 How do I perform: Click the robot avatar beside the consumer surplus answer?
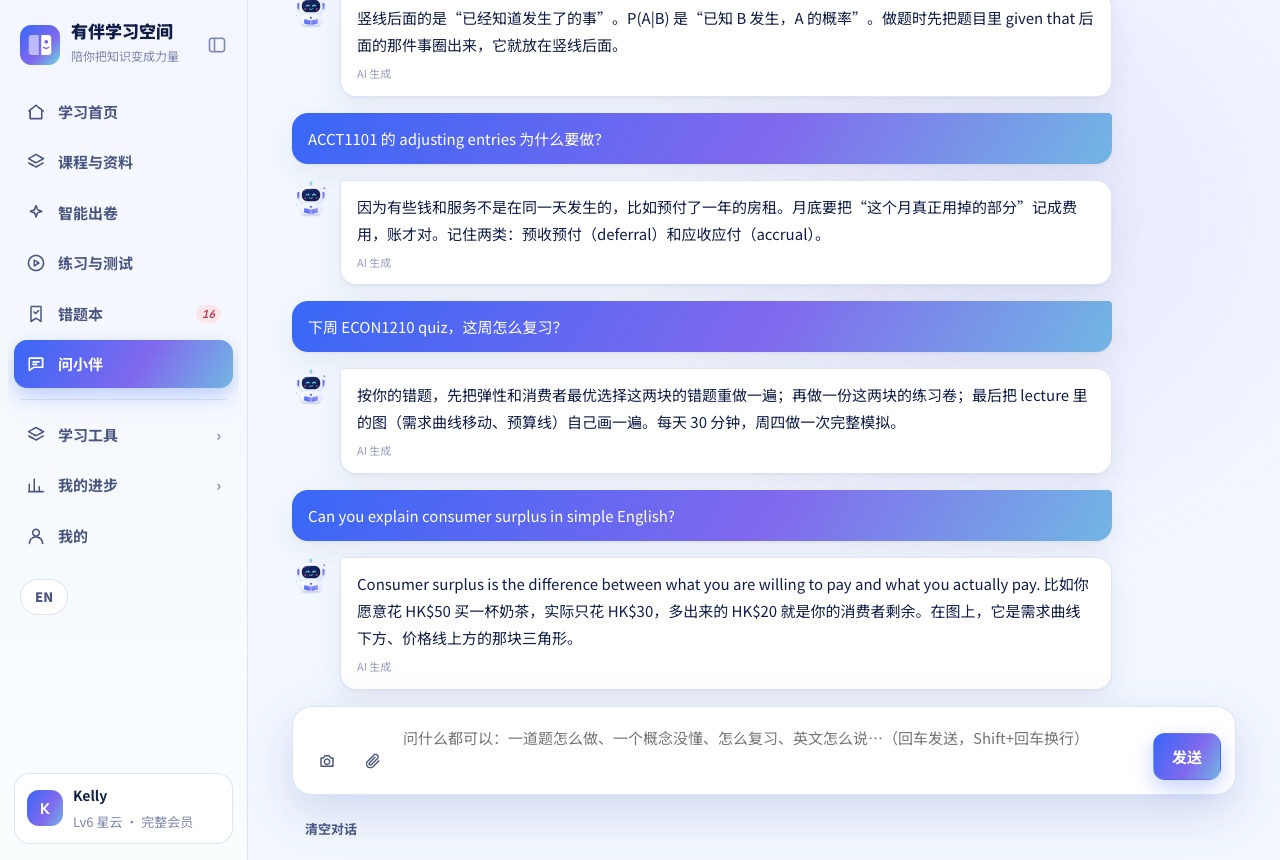click(x=312, y=576)
